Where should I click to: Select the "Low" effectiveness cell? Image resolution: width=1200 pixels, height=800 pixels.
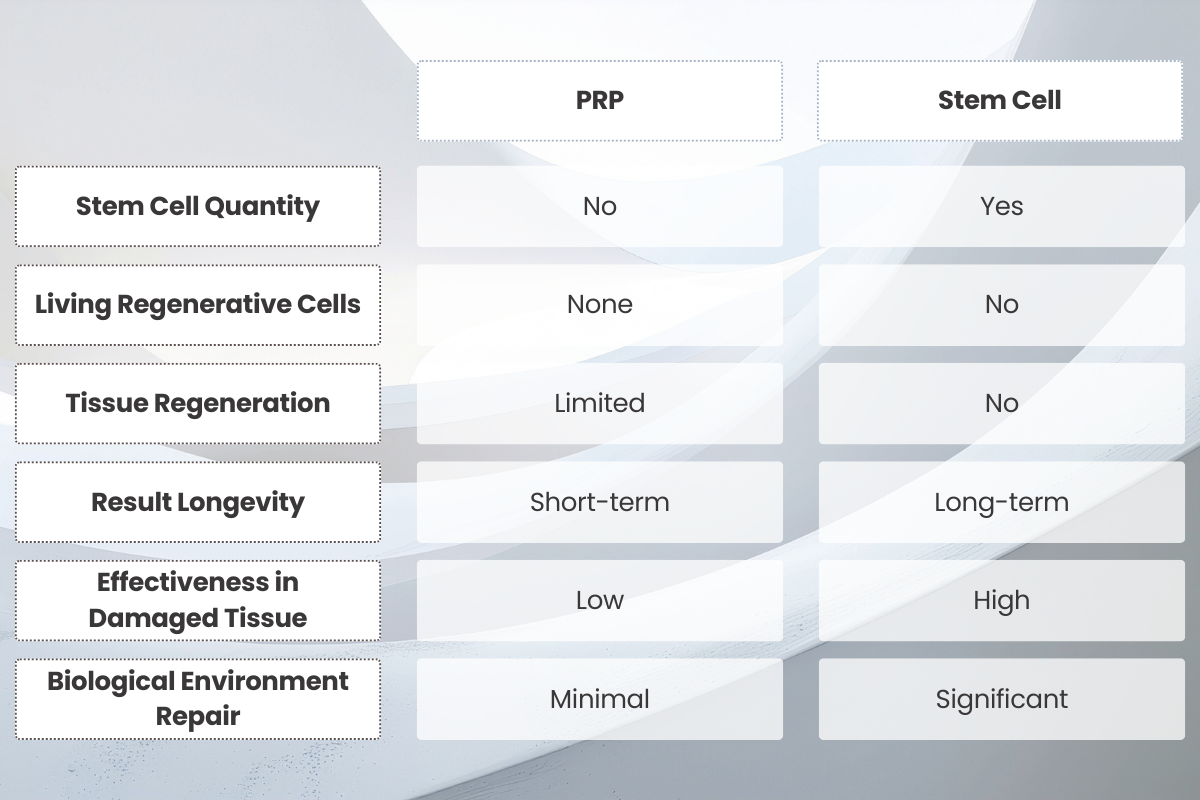600,600
